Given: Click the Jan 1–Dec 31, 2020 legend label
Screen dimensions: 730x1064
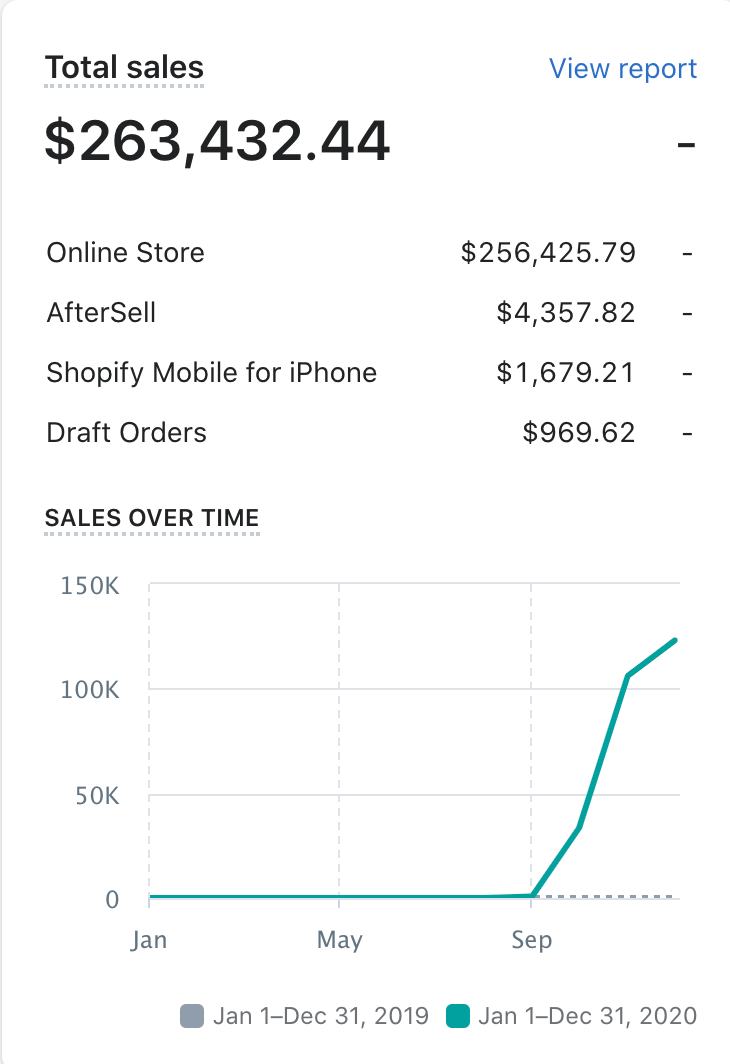Looking at the screenshot, I should pos(587,1016).
